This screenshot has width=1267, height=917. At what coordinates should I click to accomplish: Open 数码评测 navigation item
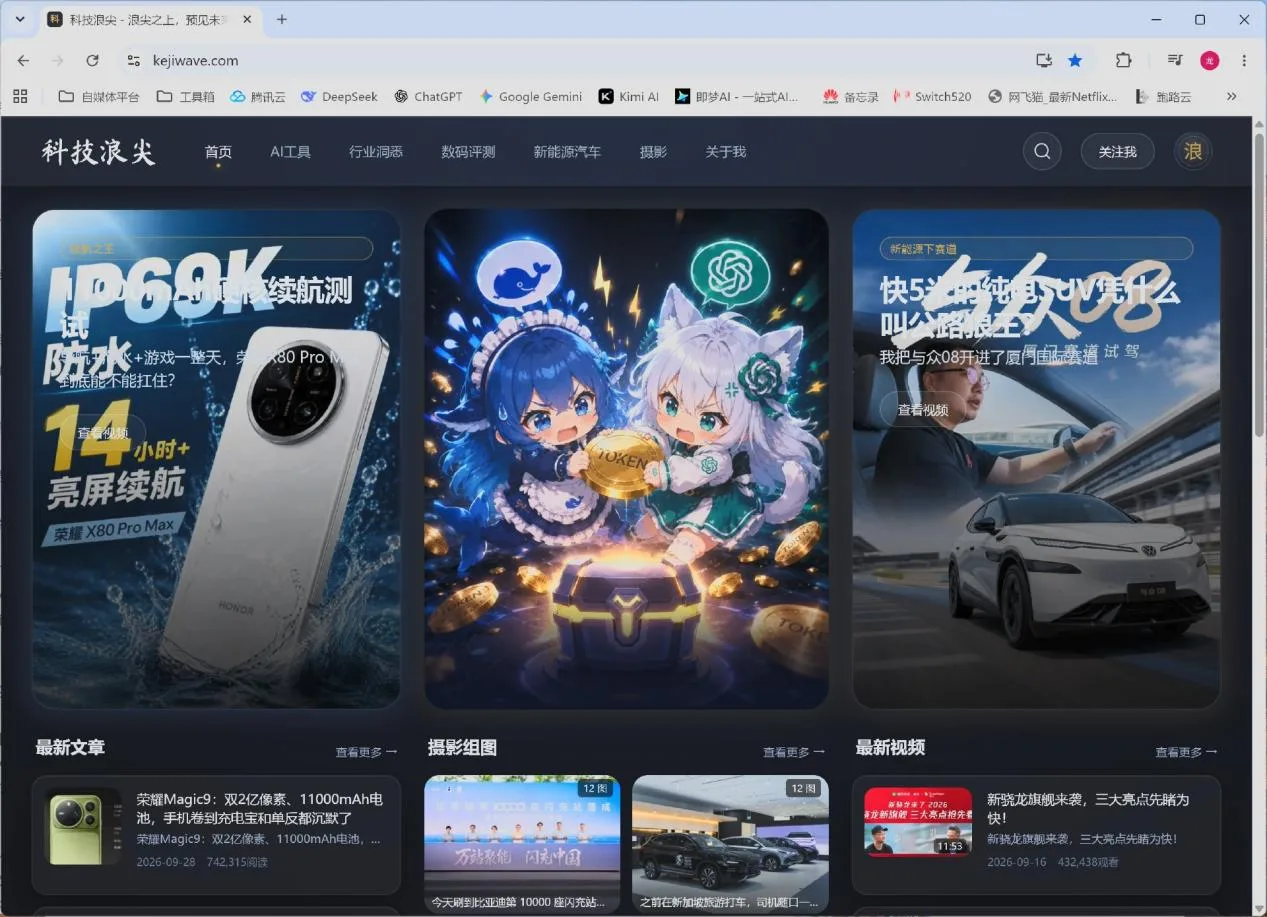pos(468,152)
